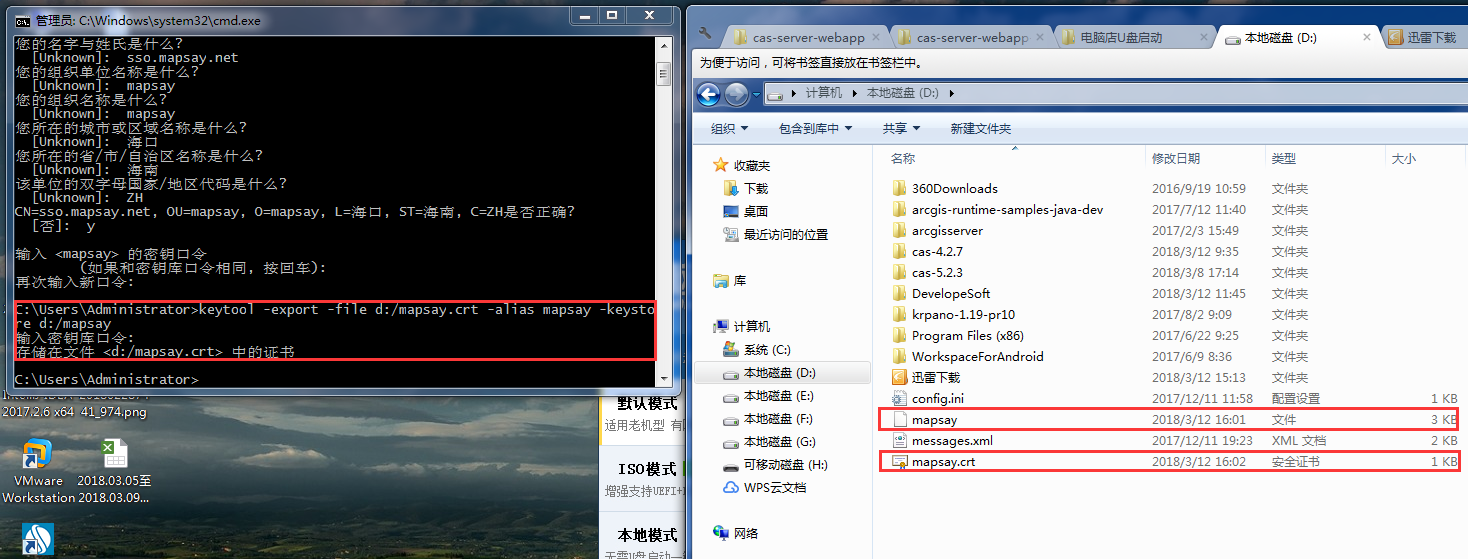The height and width of the screenshot is (559, 1468).
Task: Select the WorkspaceForAndroid folder icon
Action: click(x=899, y=356)
